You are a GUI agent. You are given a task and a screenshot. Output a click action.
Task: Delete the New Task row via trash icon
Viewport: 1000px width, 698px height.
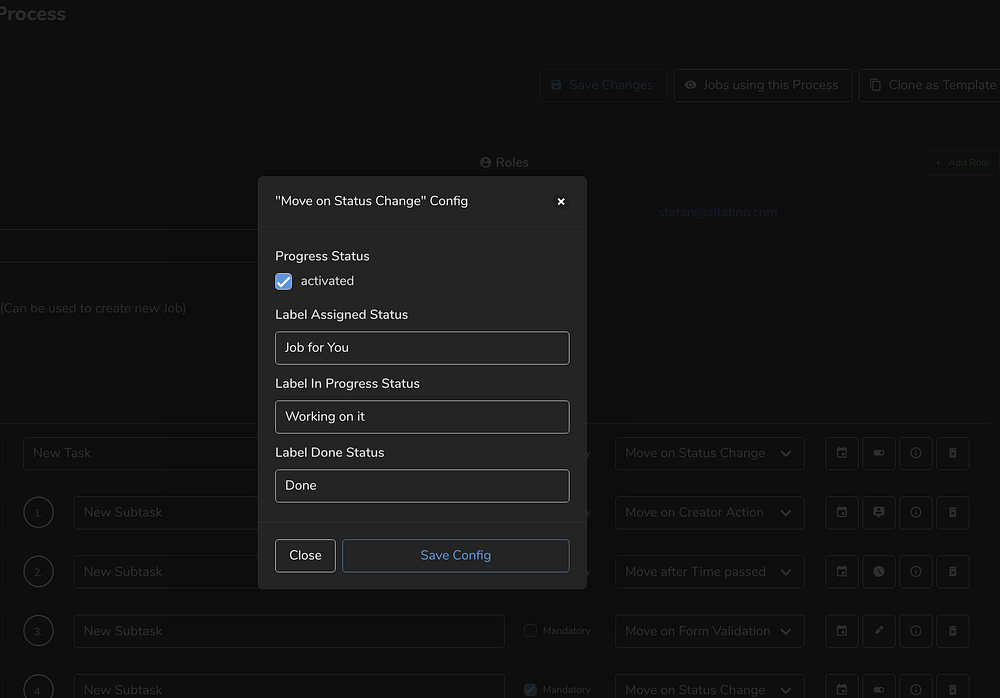pos(952,453)
